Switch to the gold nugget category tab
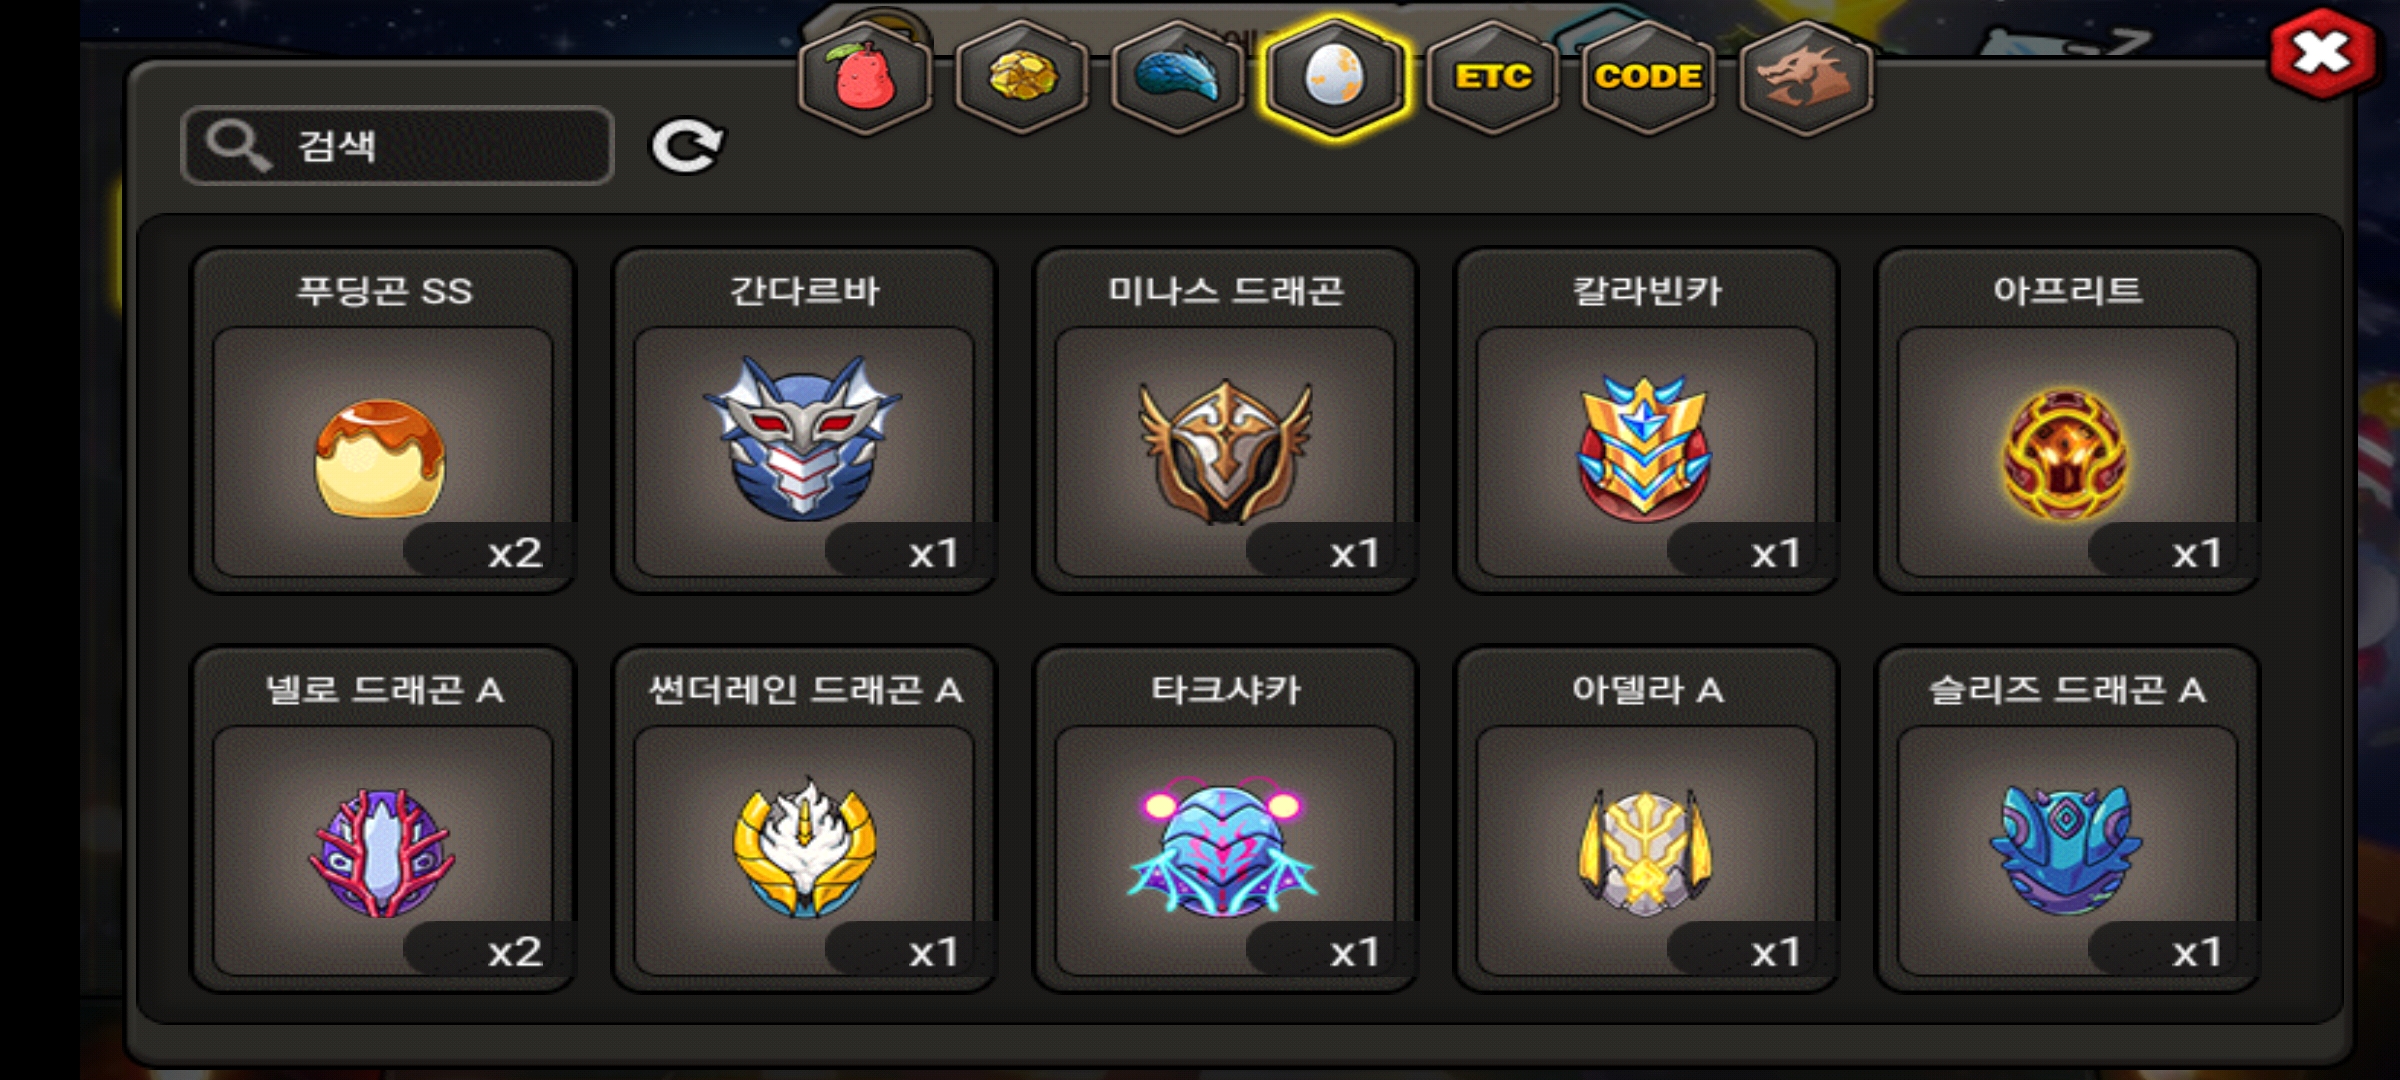 [x=1022, y=78]
